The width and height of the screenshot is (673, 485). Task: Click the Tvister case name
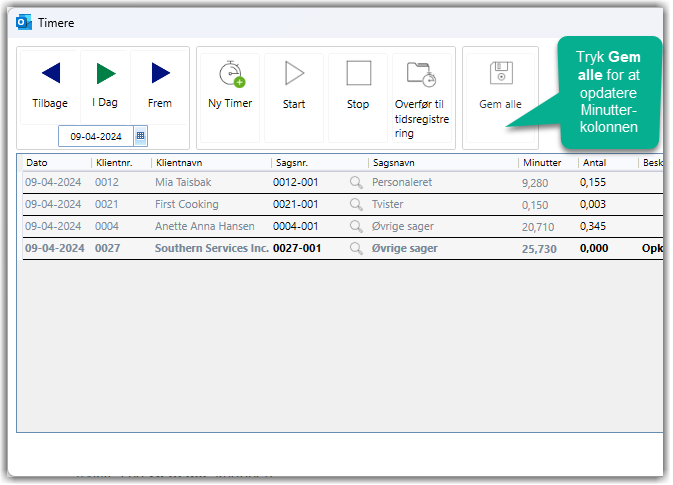(x=388, y=204)
